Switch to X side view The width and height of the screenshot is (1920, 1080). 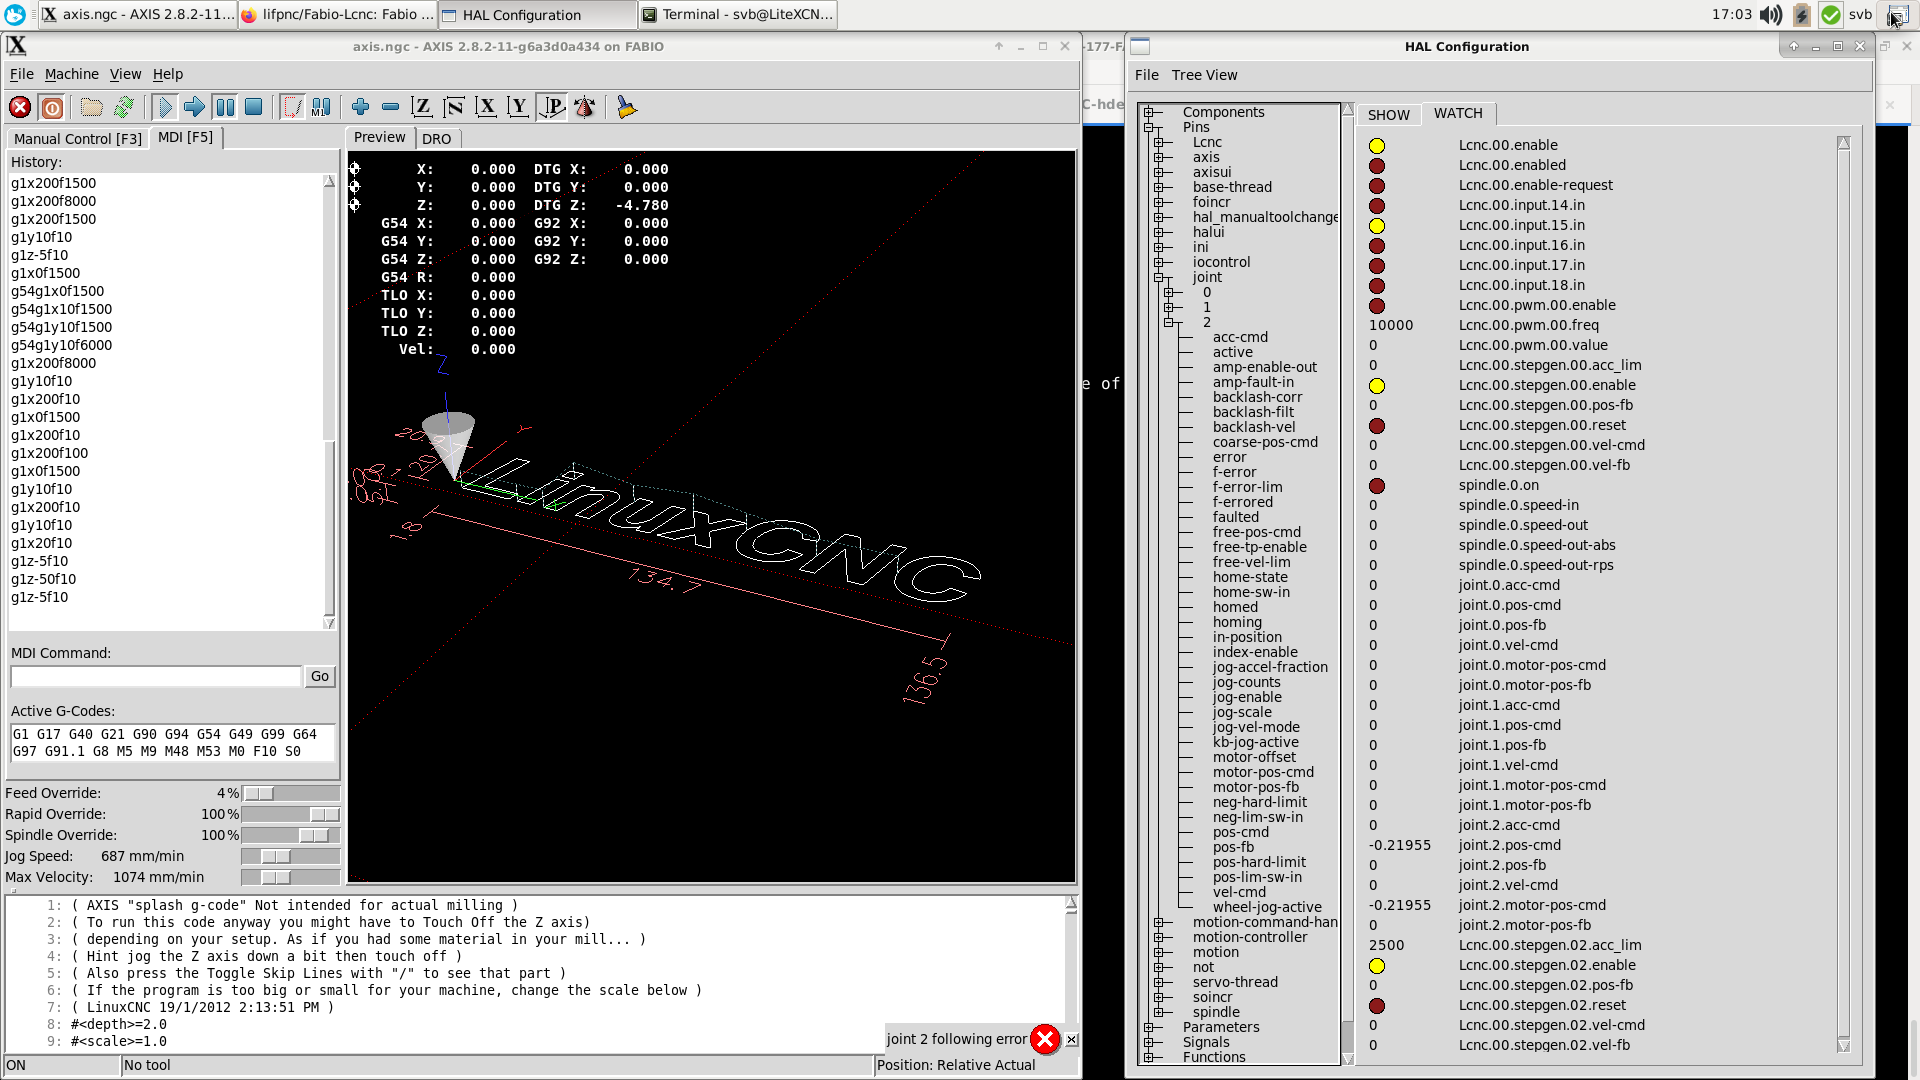(x=486, y=107)
